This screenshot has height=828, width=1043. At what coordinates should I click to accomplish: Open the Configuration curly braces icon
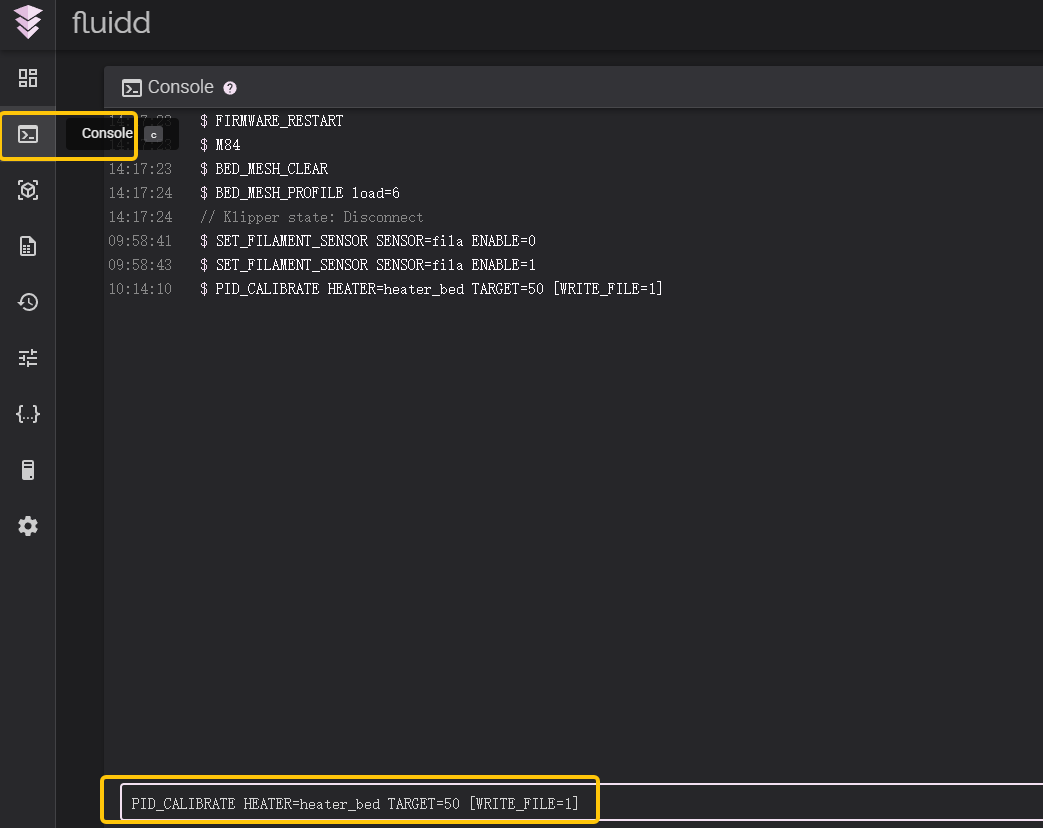28,414
